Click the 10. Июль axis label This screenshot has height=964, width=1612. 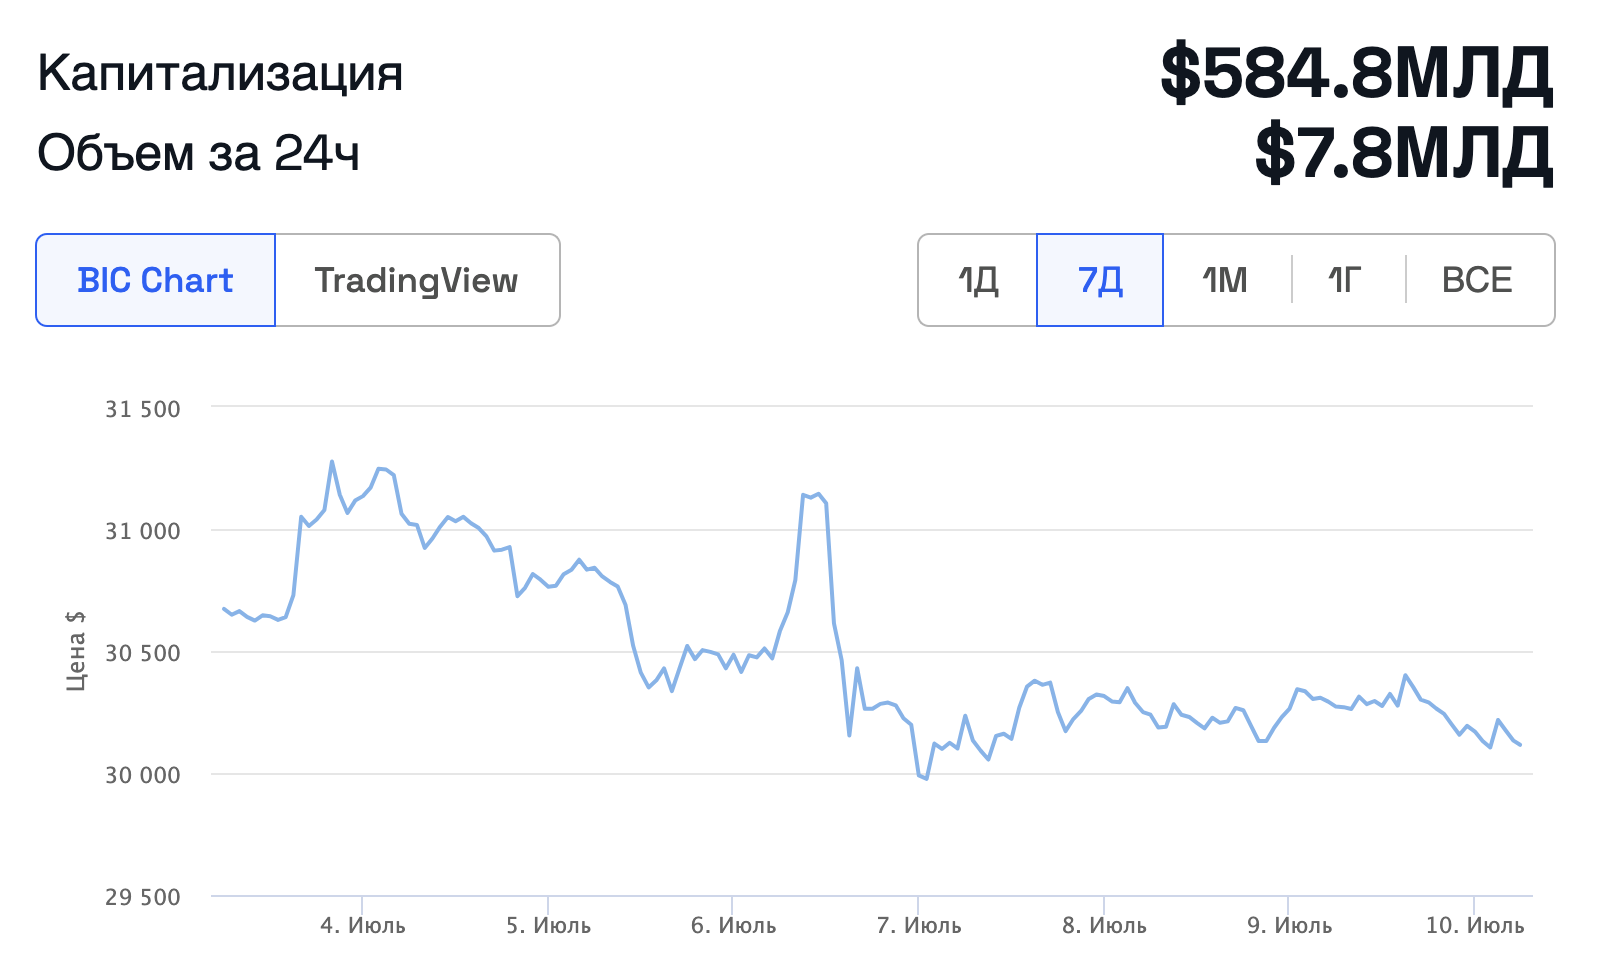coord(1475,925)
